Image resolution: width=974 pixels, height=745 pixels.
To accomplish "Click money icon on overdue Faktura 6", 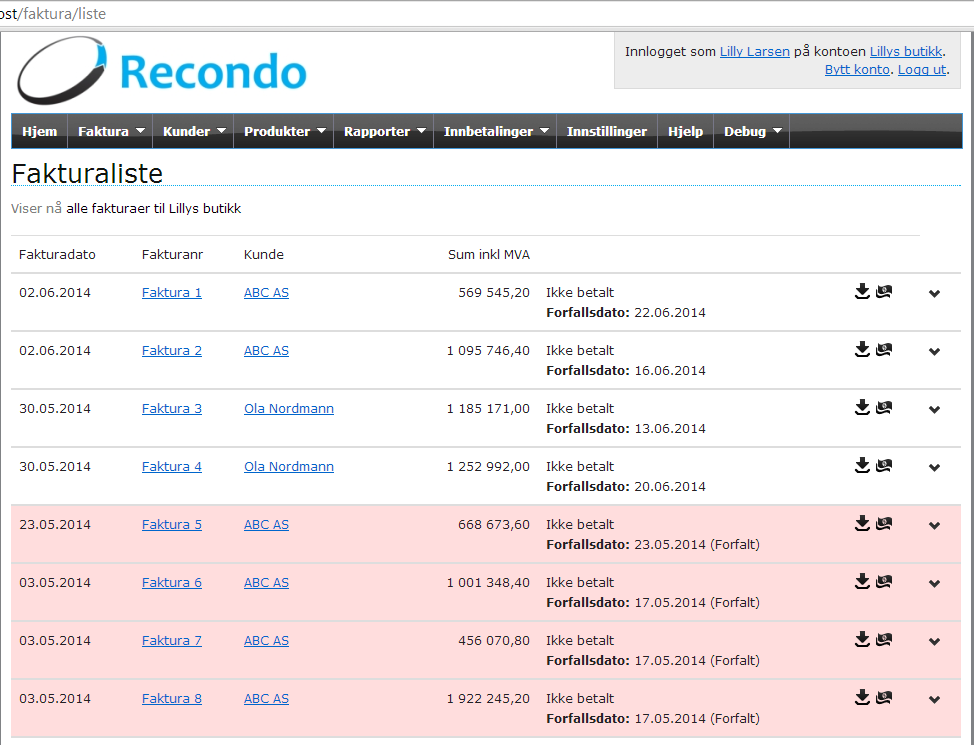I will (x=884, y=582).
